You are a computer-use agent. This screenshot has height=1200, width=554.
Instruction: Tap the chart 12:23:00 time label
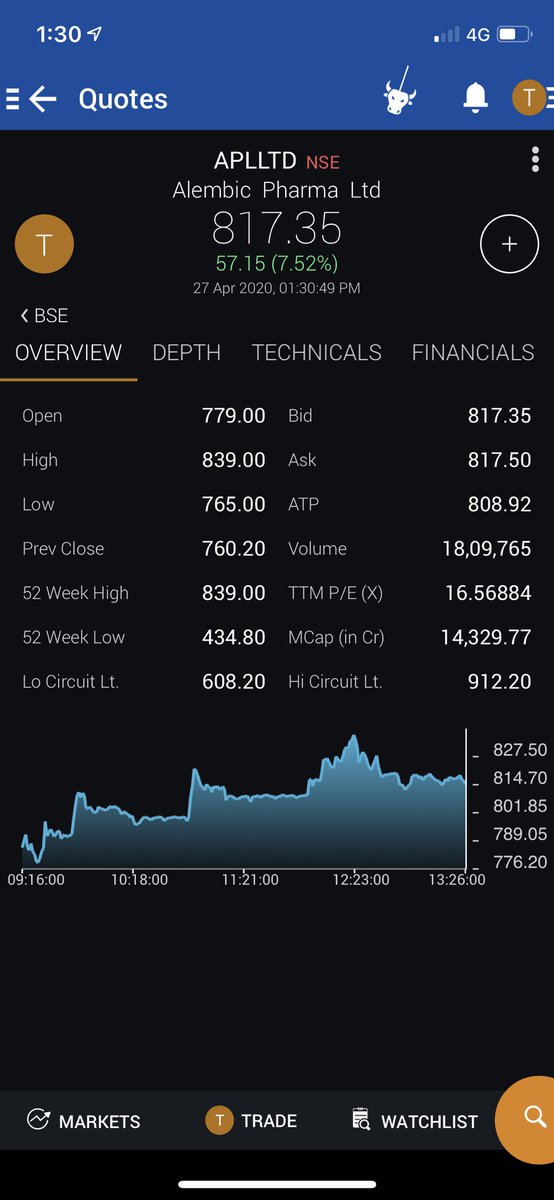(361, 880)
